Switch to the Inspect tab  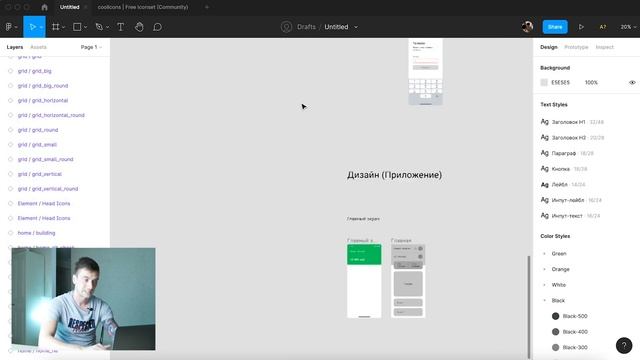[604, 47]
